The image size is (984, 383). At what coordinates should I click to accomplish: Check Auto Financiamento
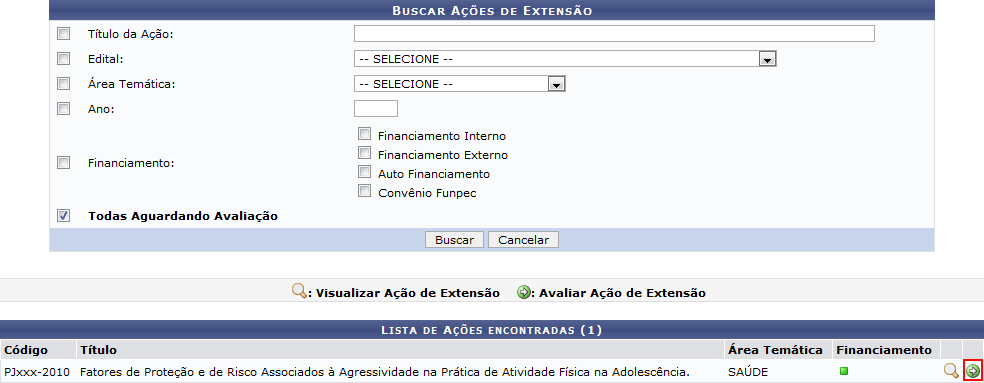[364, 171]
